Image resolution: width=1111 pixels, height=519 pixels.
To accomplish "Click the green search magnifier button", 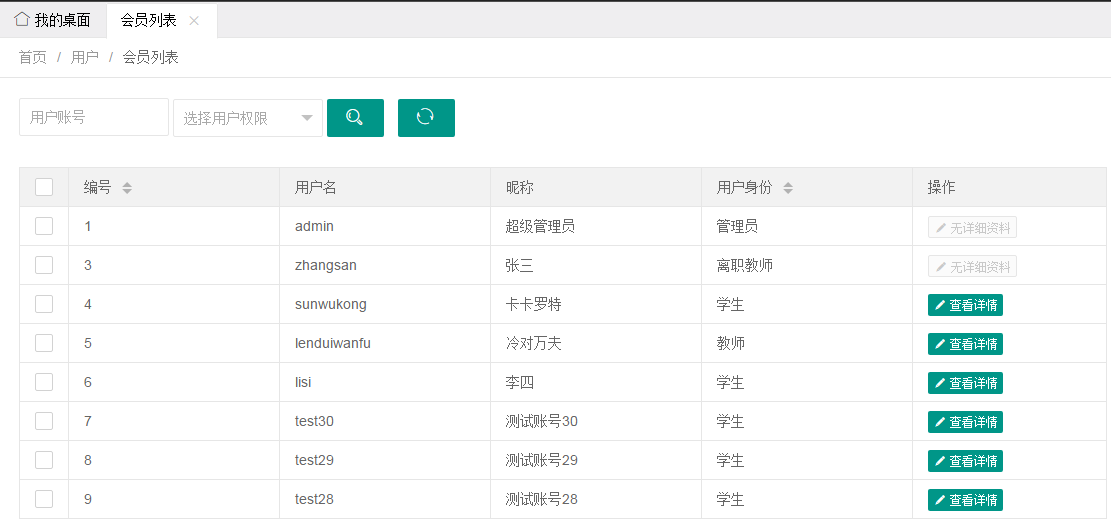I will pyautogui.click(x=355, y=117).
